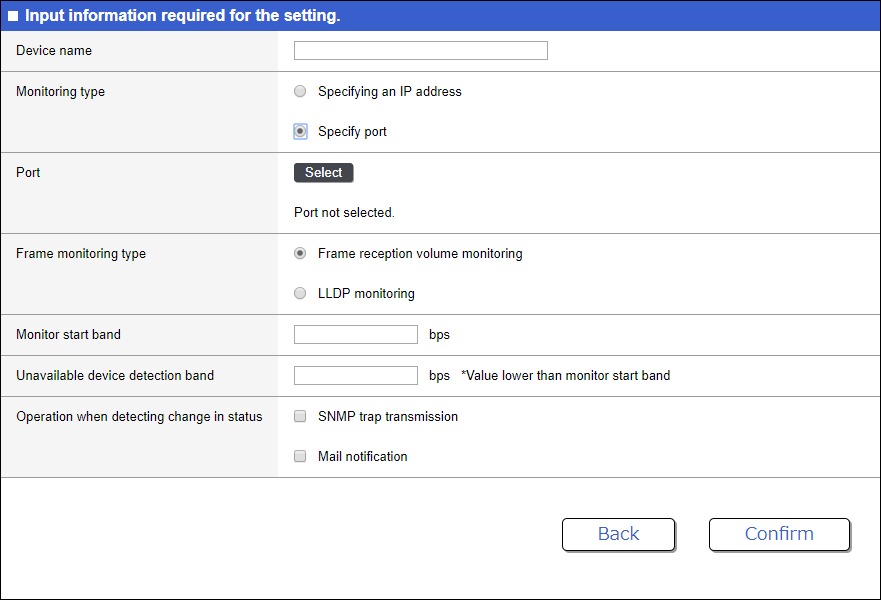Click the 'Monitoring type' row label

pos(60,92)
